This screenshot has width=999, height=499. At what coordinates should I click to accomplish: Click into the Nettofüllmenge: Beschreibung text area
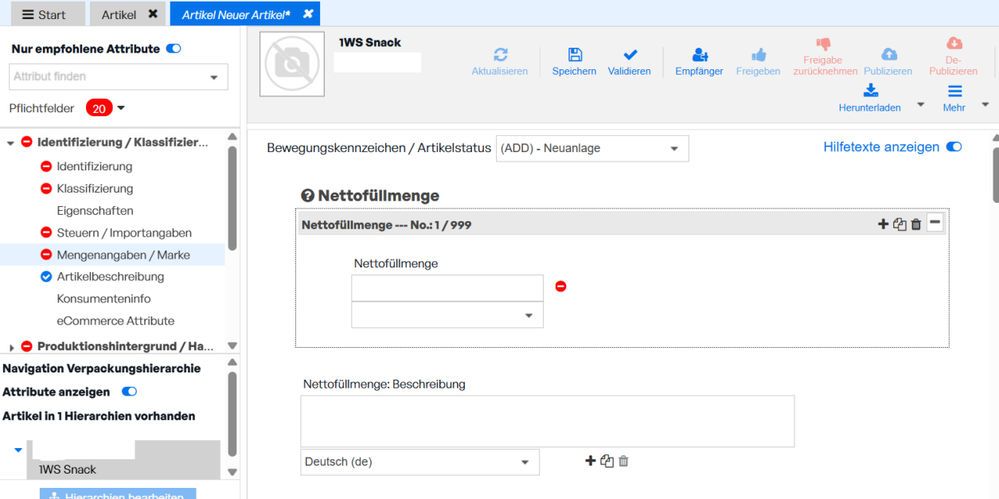(547, 421)
